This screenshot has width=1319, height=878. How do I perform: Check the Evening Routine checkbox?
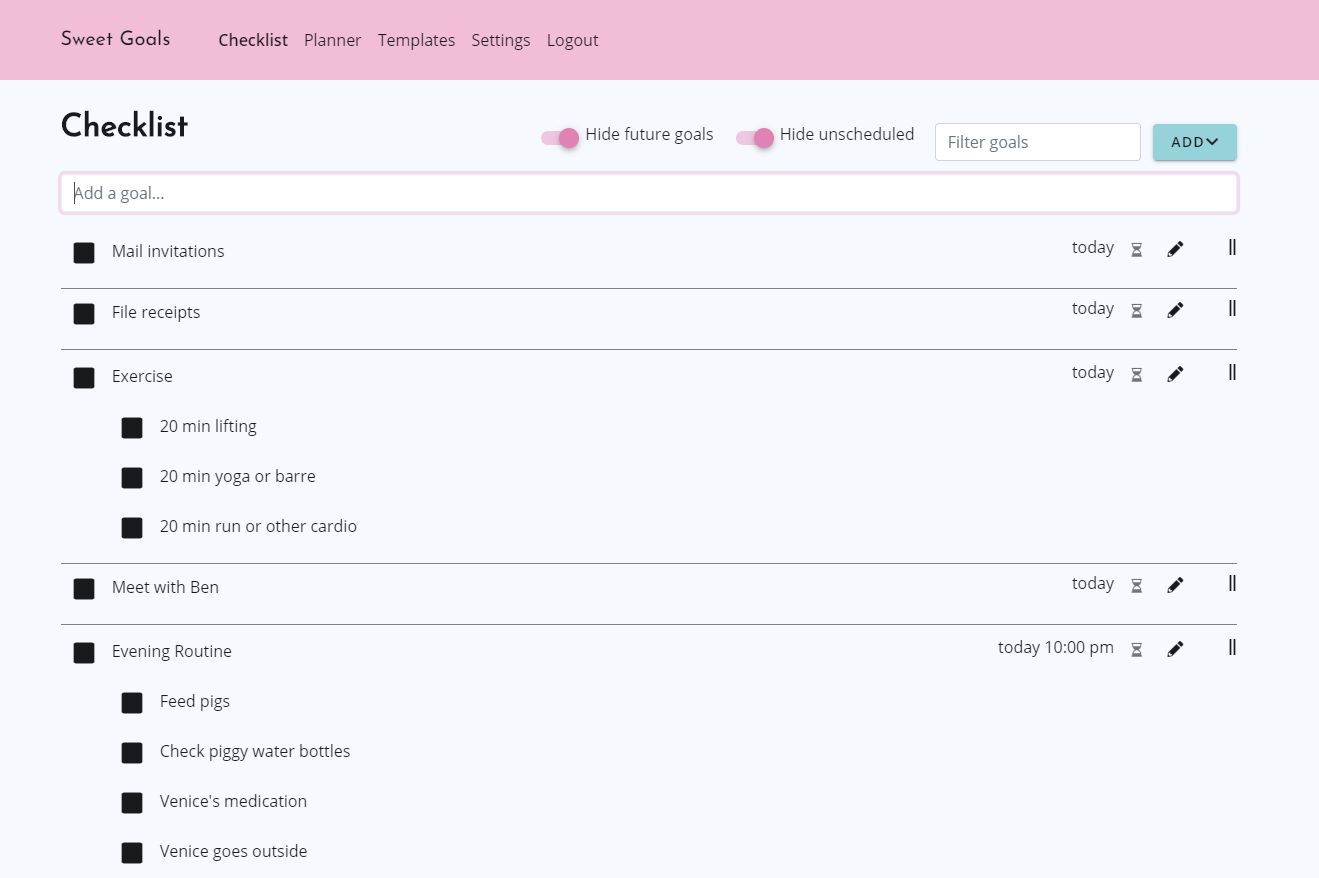click(x=84, y=653)
